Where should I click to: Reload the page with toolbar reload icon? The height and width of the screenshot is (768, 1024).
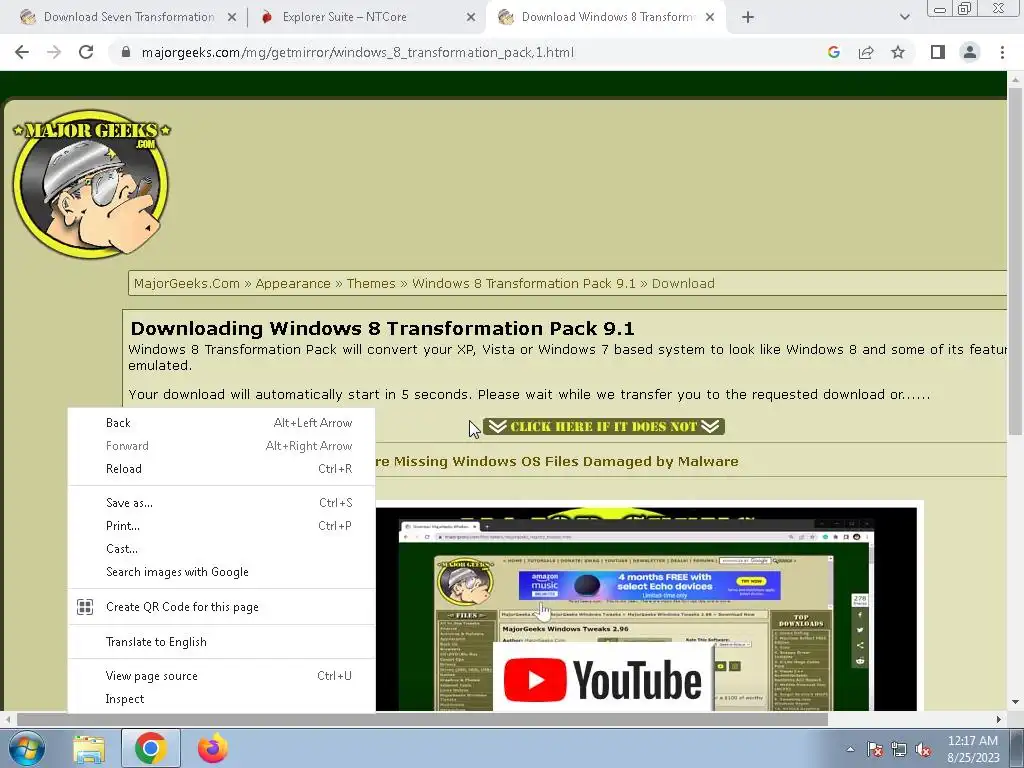coord(86,52)
